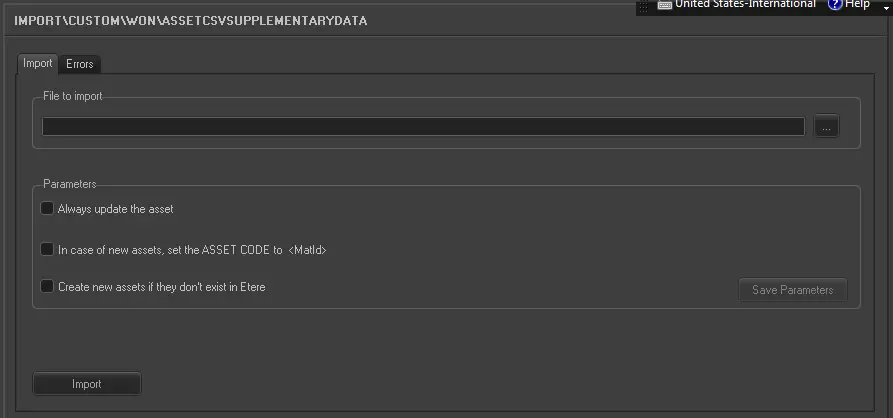The image size is (893, 418).
Task: Click the blue Help question-mark icon
Action: 835,5
